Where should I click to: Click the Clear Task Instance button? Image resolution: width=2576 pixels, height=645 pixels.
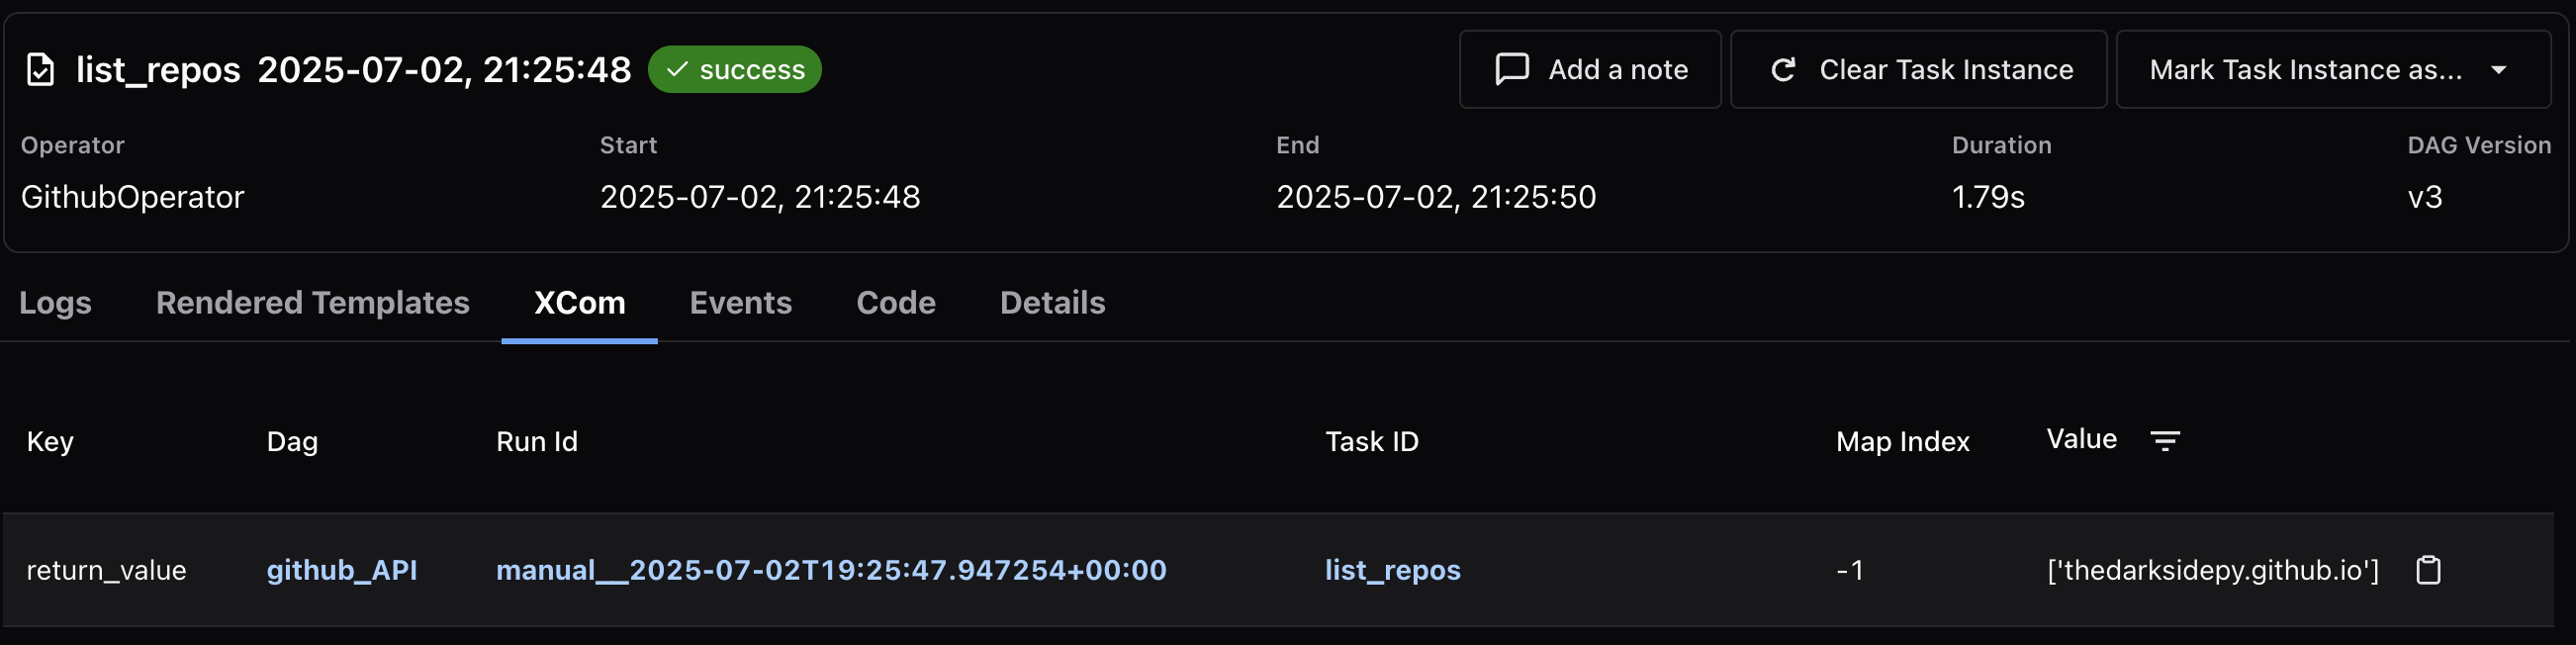tap(1918, 69)
